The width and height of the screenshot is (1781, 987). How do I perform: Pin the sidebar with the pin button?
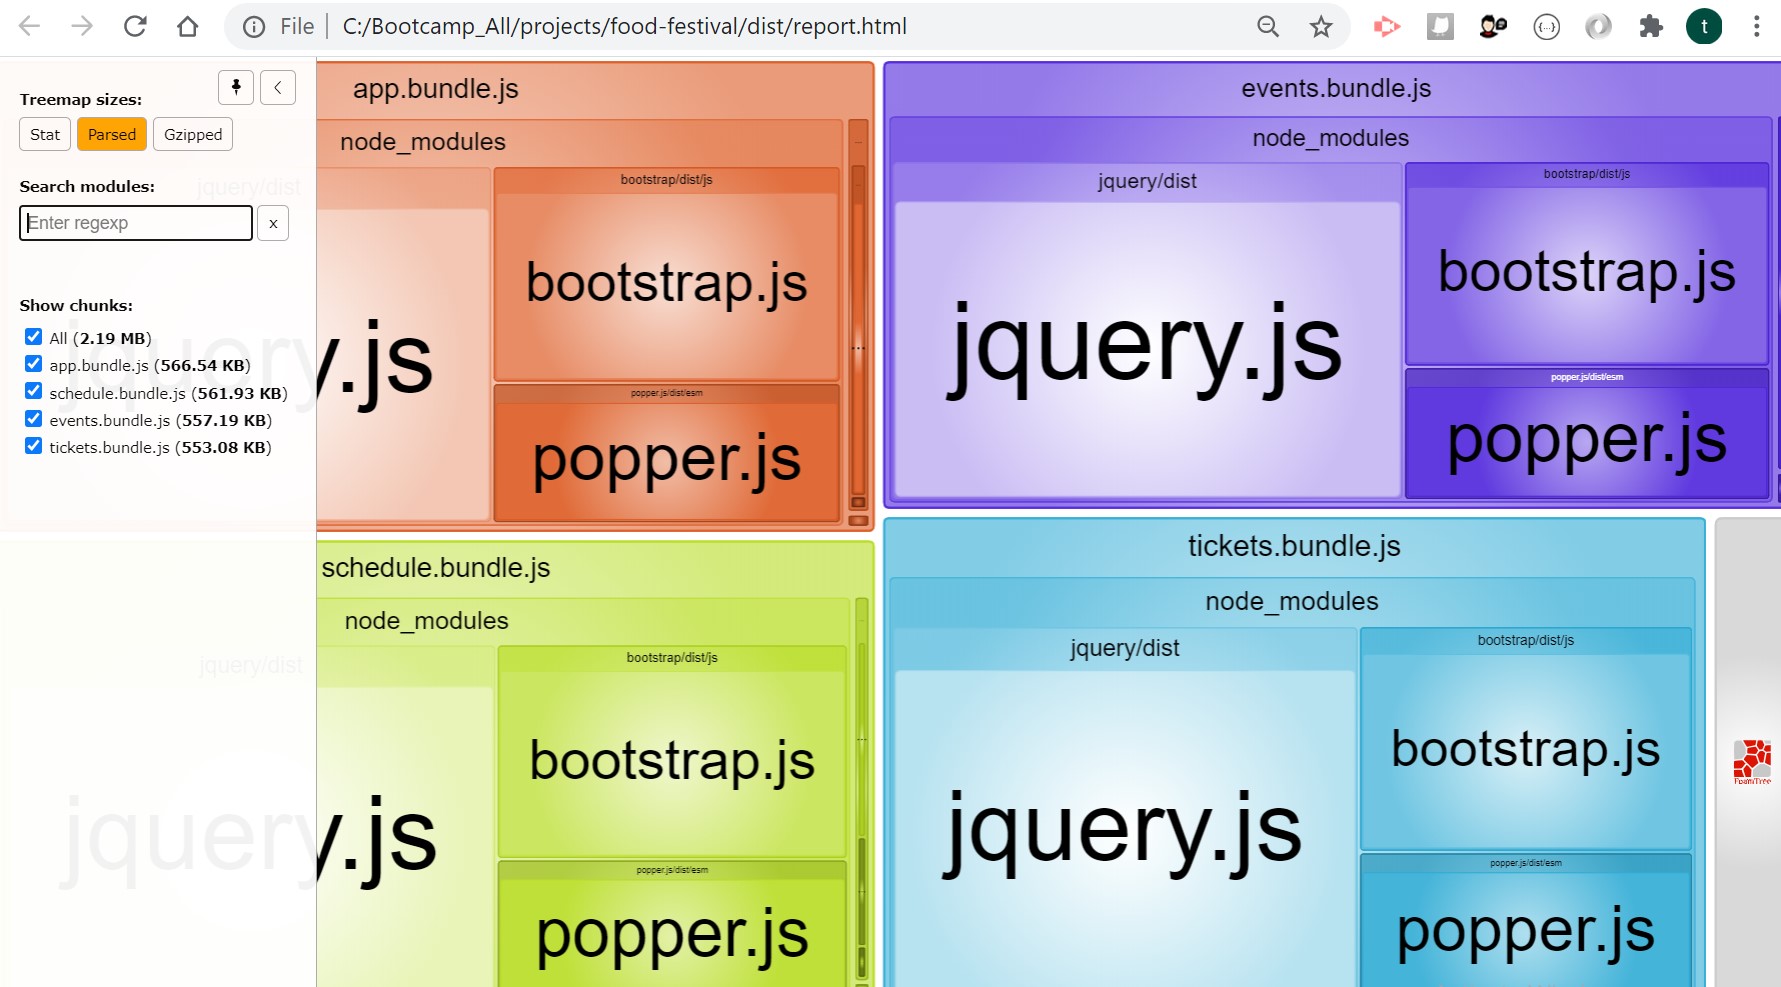click(x=236, y=88)
